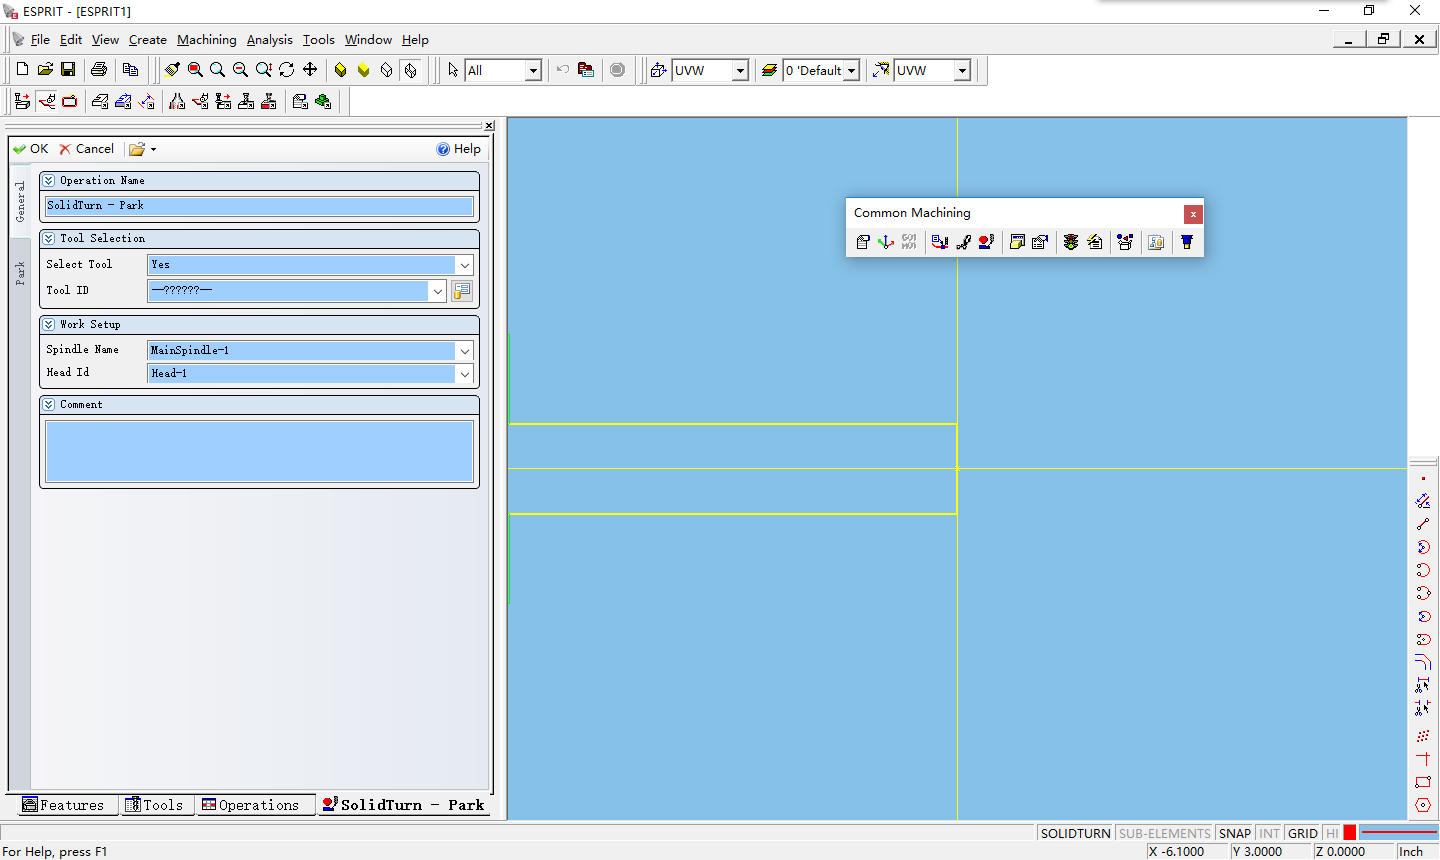The height and width of the screenshot is (860, 1440).
Task: Click the Rotate view circular-arrows icon
Action: click(x=287, y=69)
